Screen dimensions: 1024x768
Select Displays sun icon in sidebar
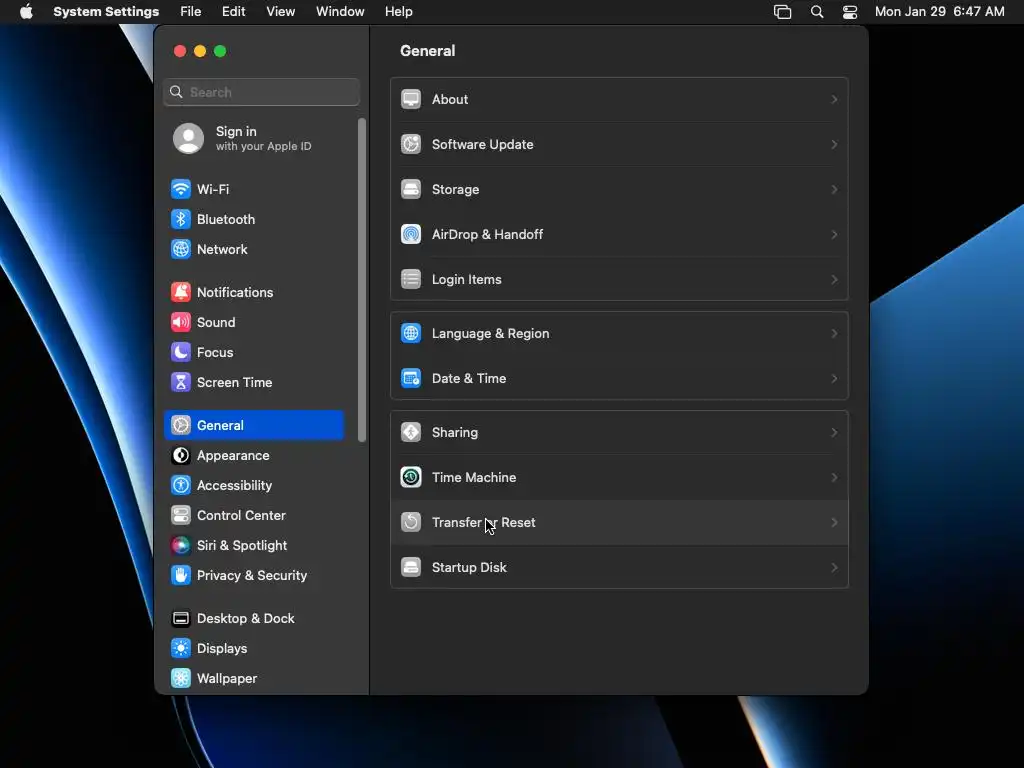[x=181, y=649]
